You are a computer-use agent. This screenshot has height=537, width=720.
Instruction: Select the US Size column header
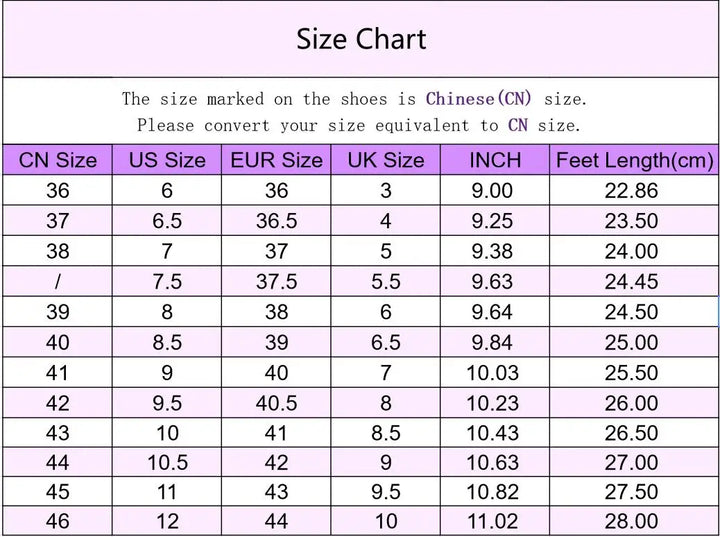pyautogui.click(x=167, y=160)
